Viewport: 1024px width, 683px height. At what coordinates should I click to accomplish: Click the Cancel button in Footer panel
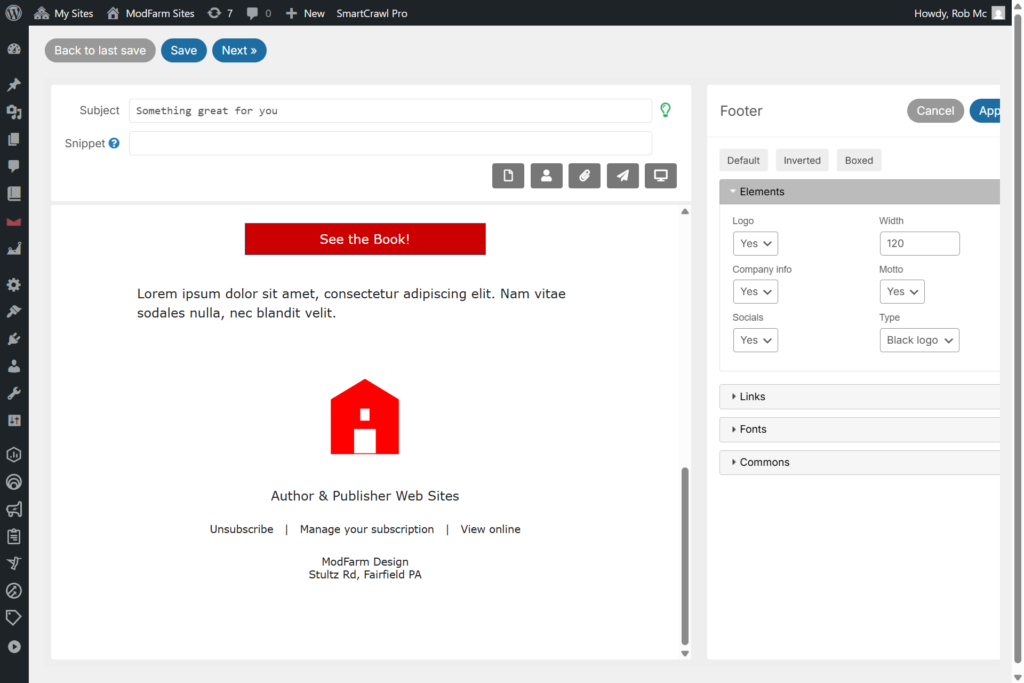tap(935, 111)
